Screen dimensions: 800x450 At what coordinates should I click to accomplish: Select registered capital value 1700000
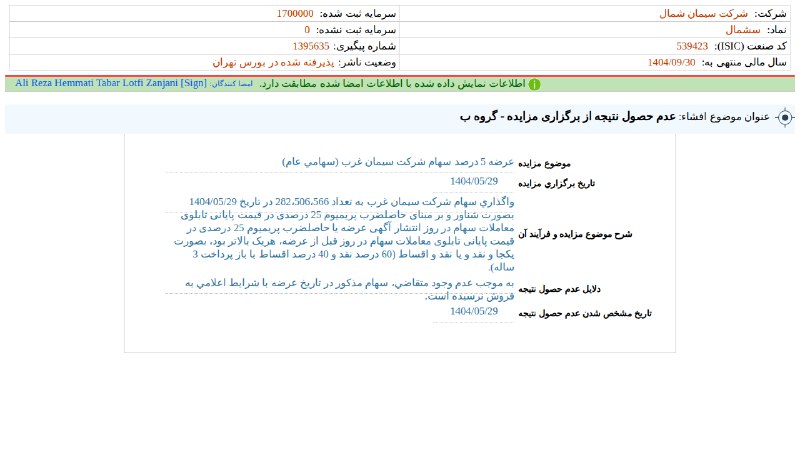point(295,14)
